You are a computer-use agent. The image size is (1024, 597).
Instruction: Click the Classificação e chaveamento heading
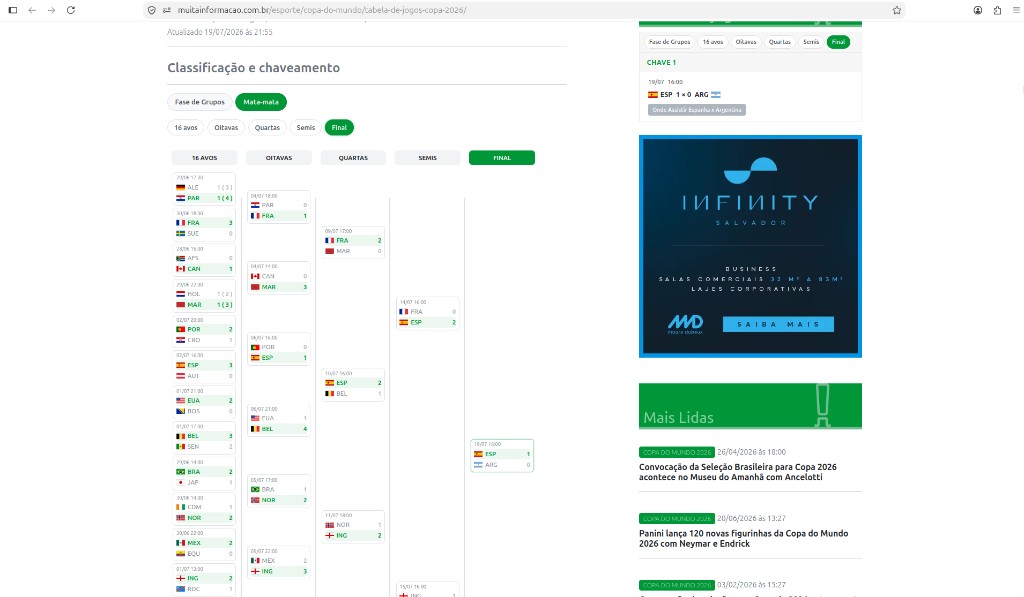pyautogui.click(x=253, y=68)
